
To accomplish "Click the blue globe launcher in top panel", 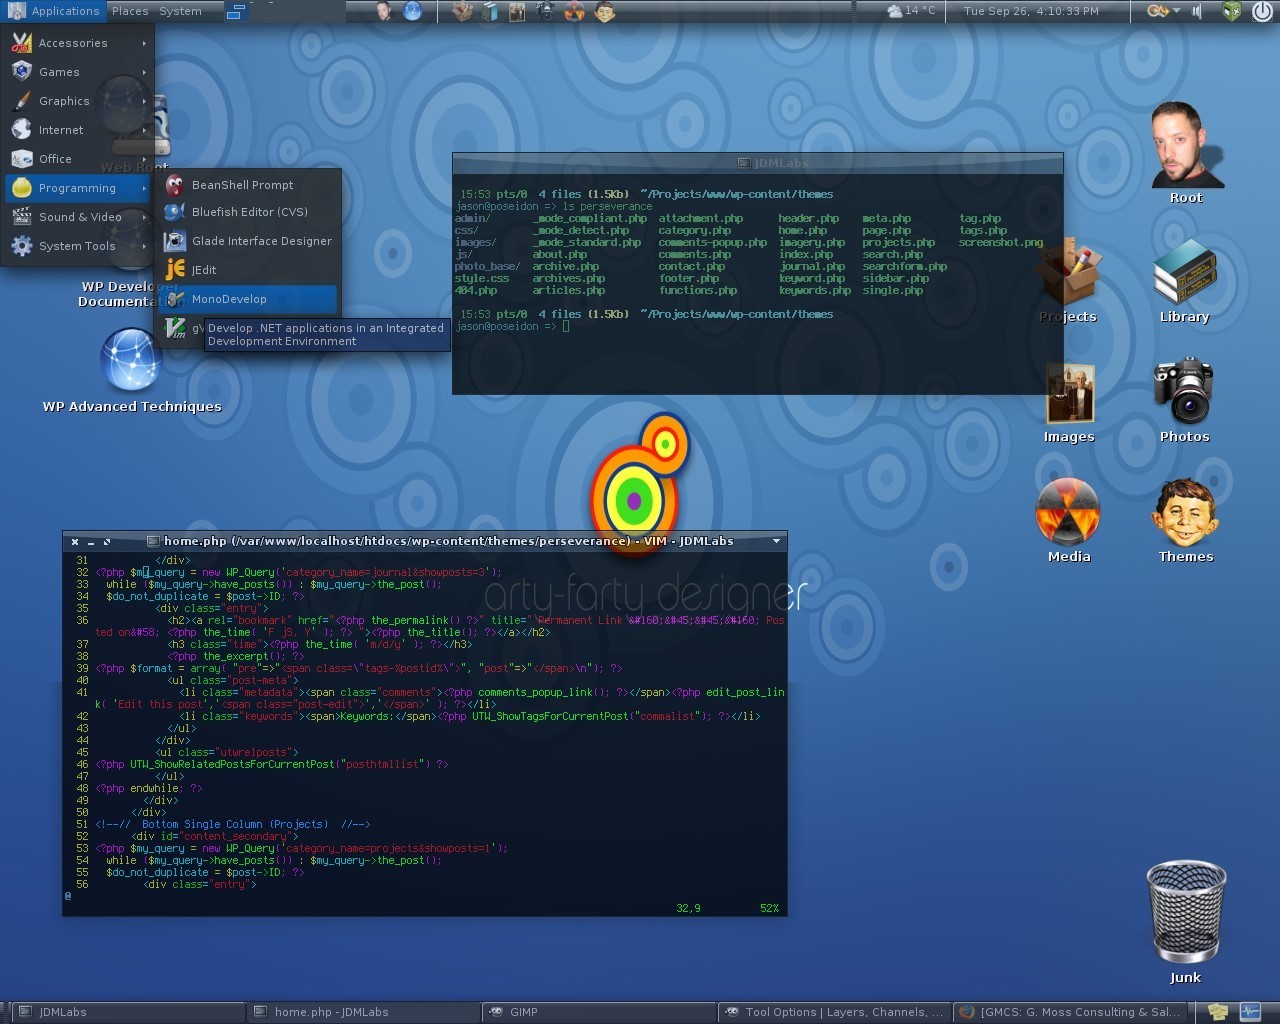I will (412, 11).
